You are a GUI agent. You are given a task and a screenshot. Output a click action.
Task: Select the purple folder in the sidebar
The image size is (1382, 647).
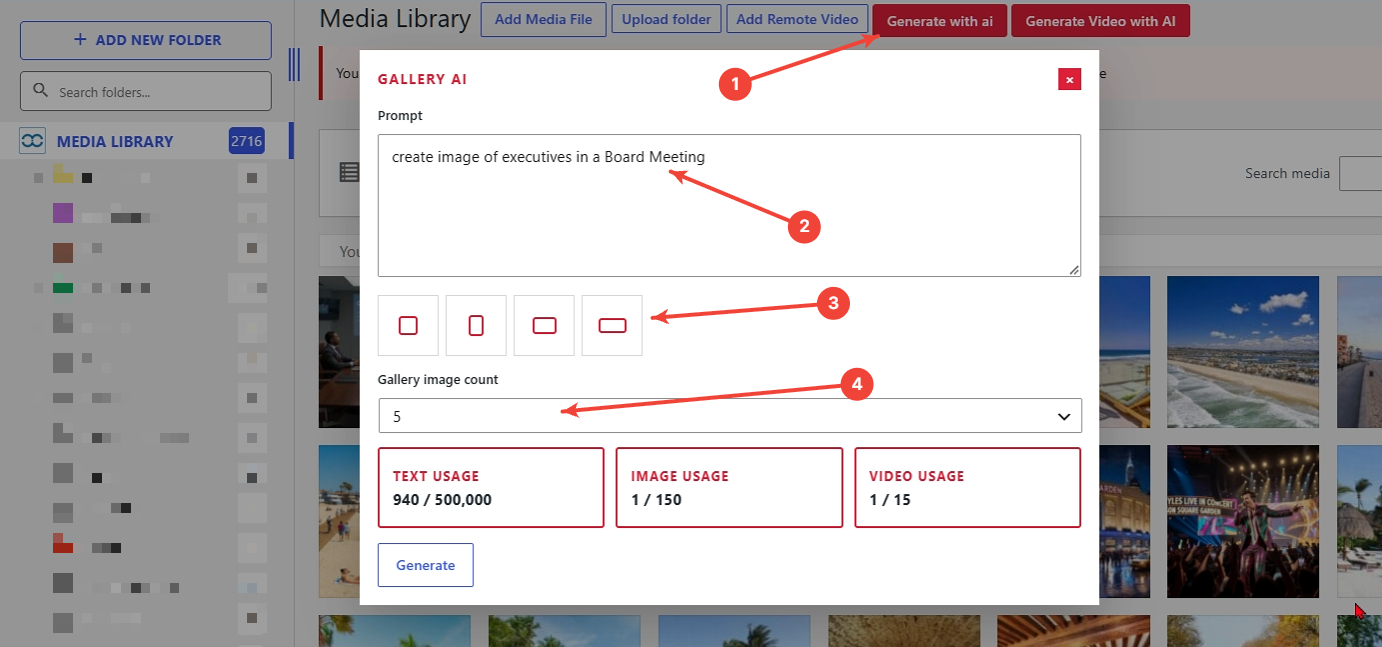point(63,213)
